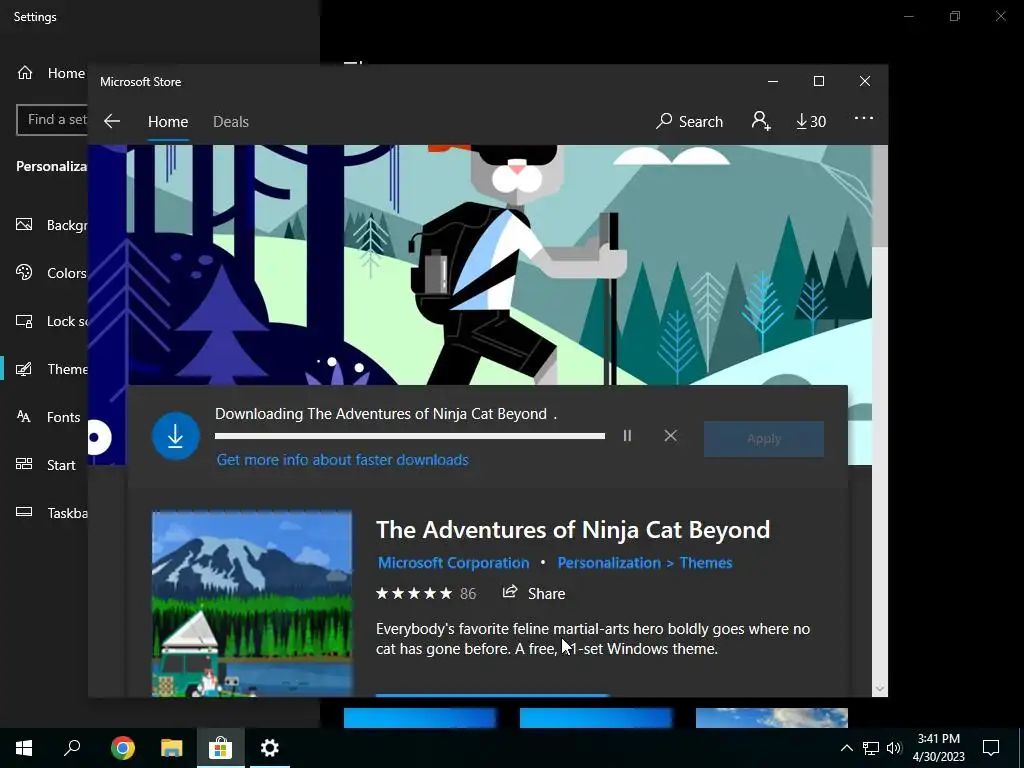Open the 3:41 PM clock and calendar
This screenshot has height=768, width=1024.
point(938,748)
